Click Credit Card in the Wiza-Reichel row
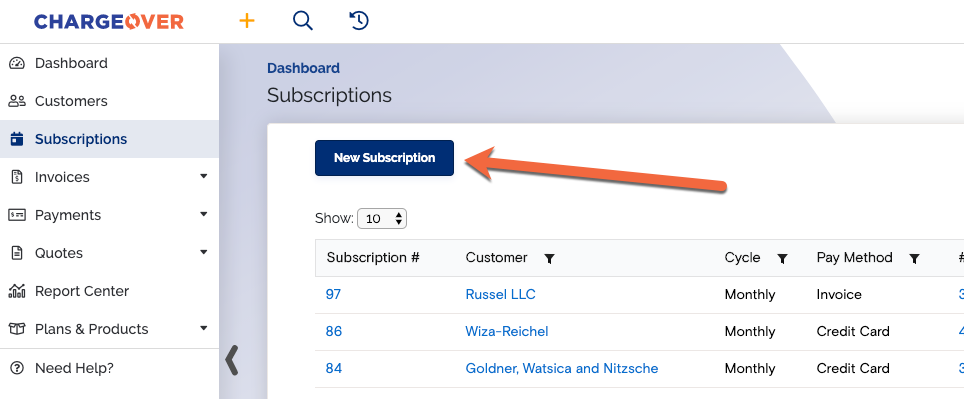The image size is (964, 399). 853,331
